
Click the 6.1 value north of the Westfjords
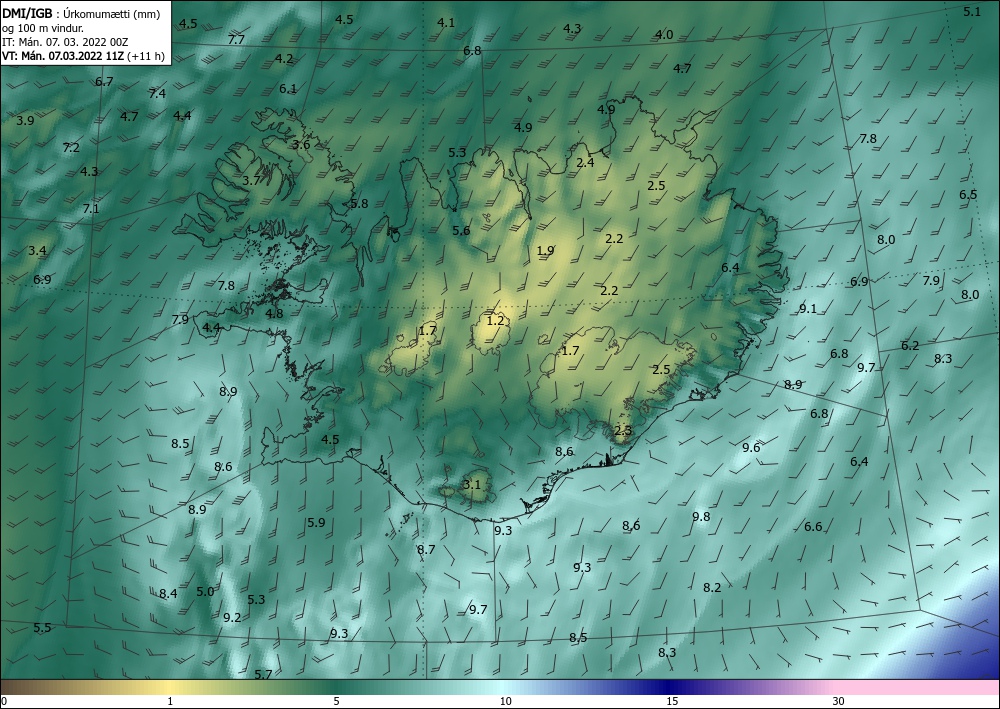288,89
